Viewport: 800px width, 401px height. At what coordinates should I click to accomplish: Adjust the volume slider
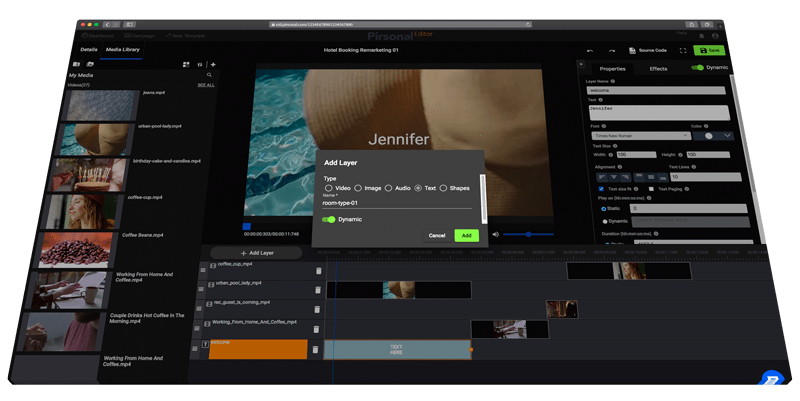[x=528, y=234]
